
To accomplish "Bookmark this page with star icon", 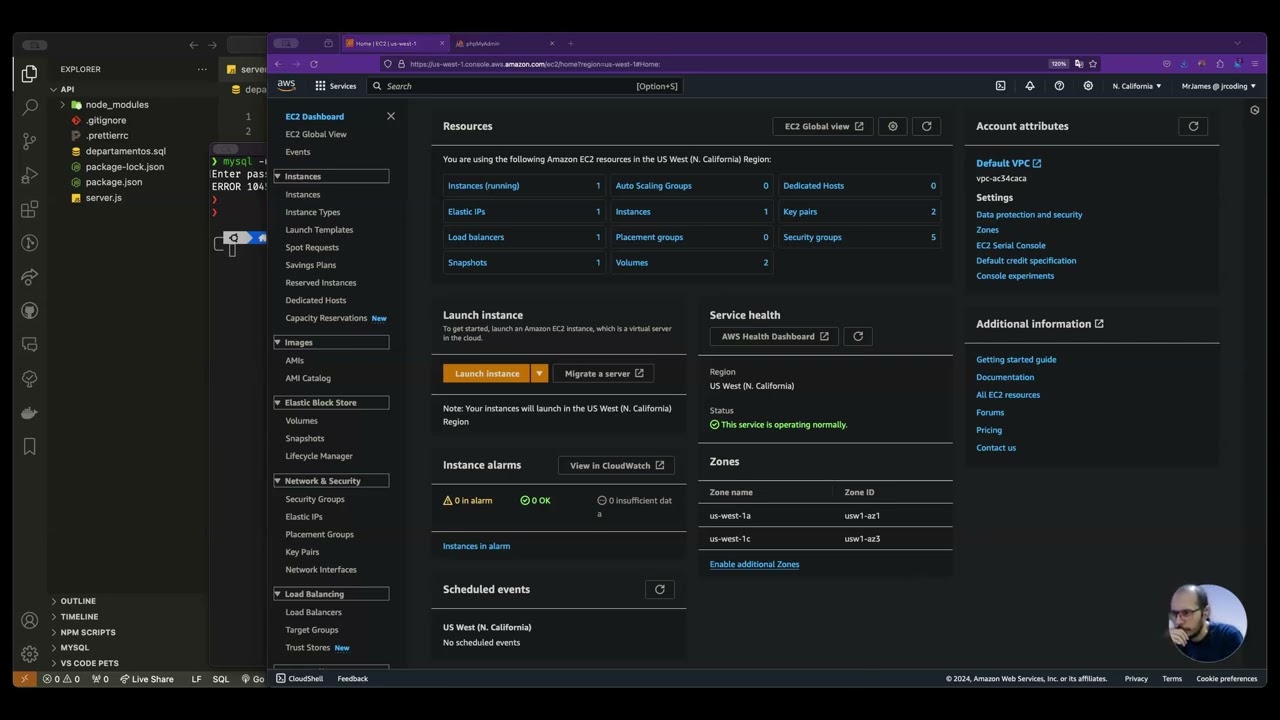I will [x=1093, y=64].
